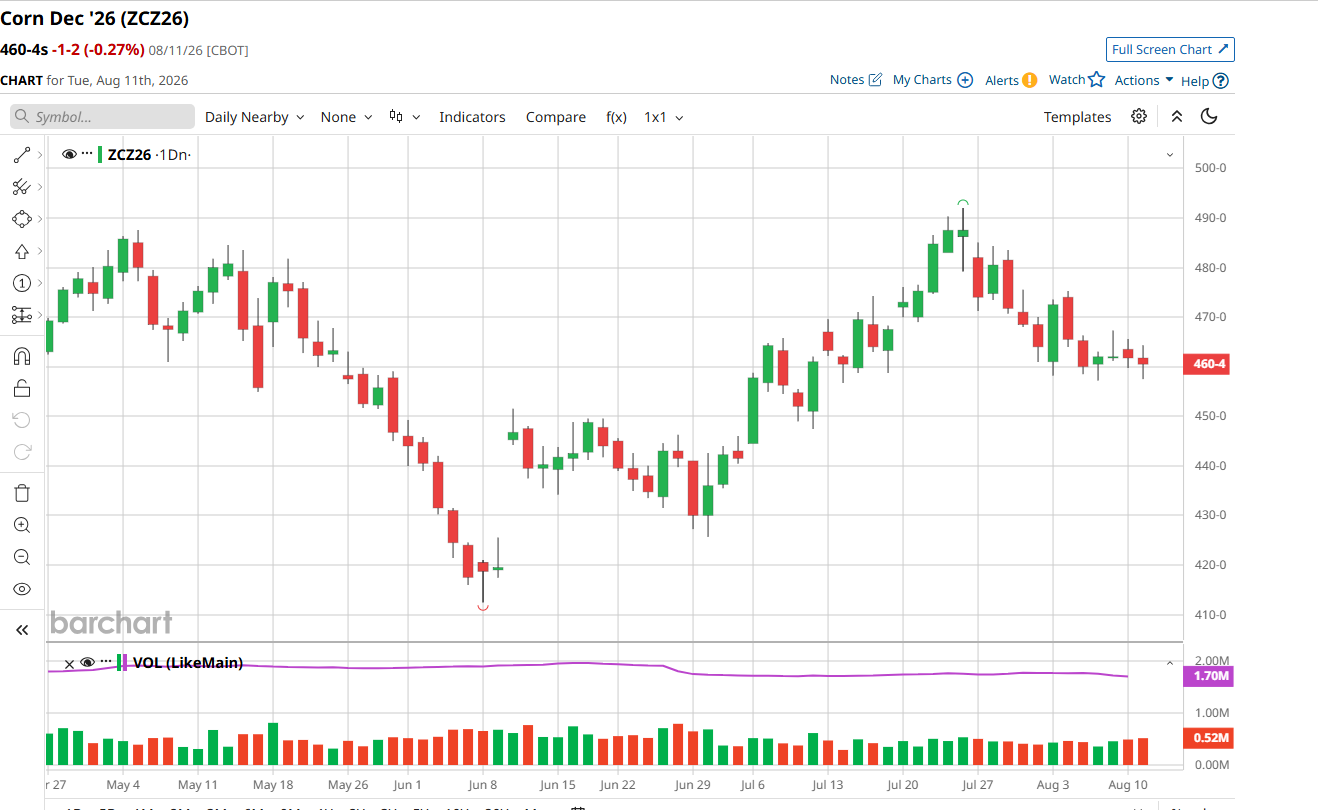The height and width of the screenshot is (810, 1318).
Task: Click the VOL indicator color swatch
Action: pos(122,662)
